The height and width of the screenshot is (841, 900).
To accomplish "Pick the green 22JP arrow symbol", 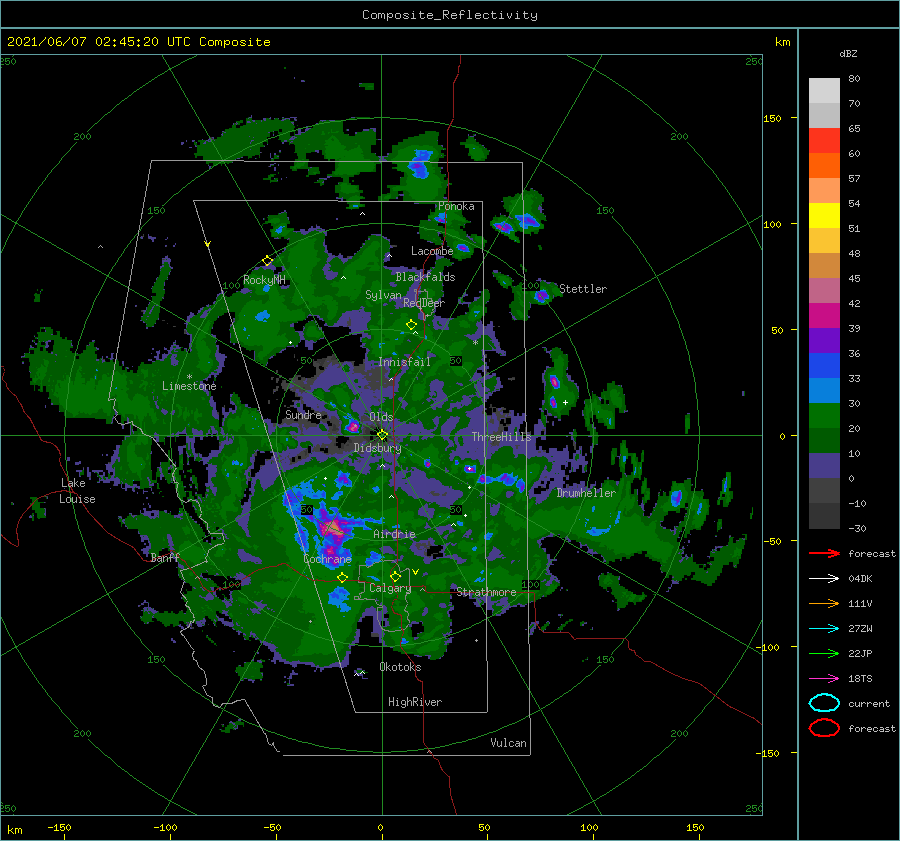I will [824, 653].
